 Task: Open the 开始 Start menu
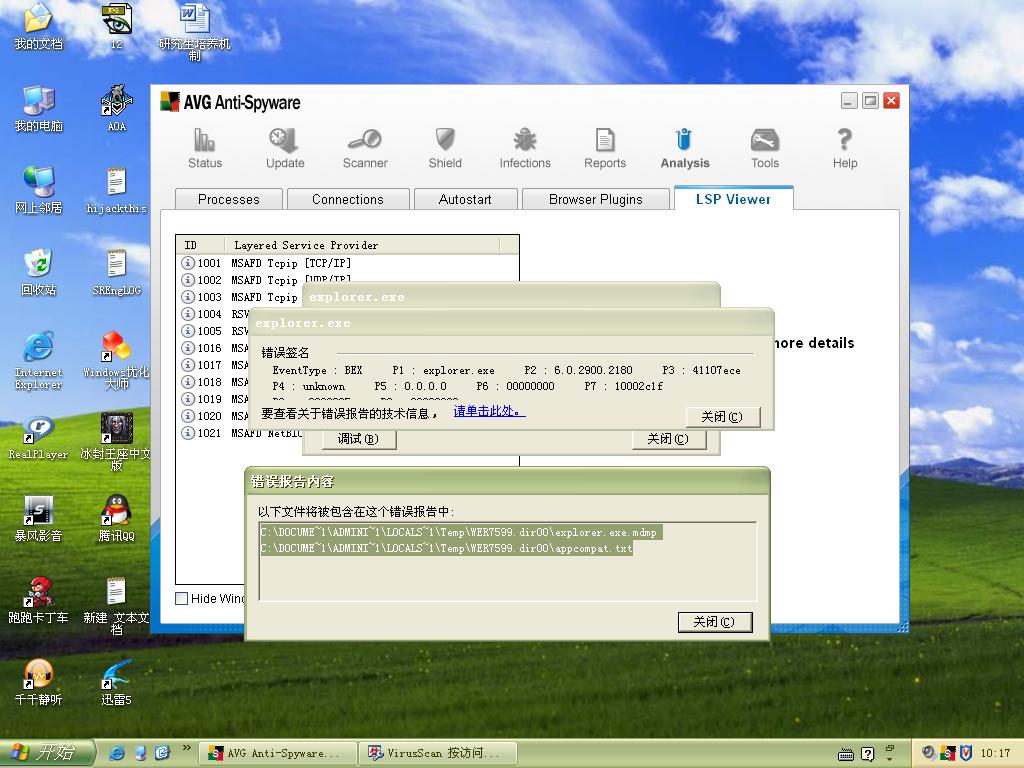point(47,753)
